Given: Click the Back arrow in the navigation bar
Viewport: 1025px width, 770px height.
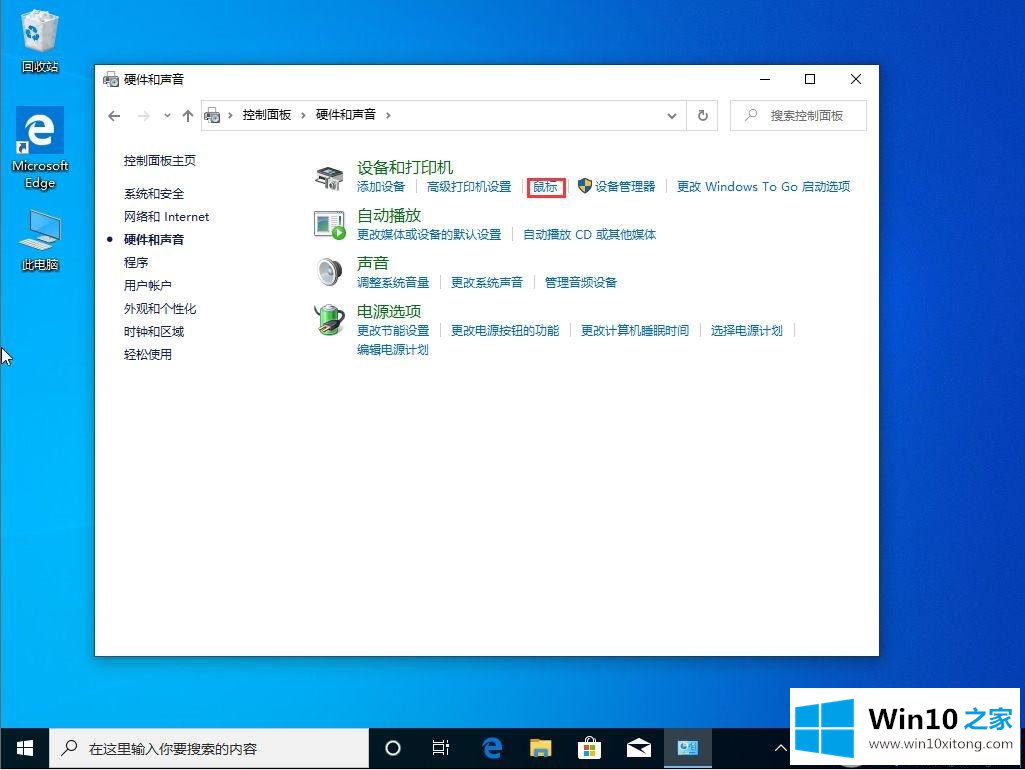Looking at the screenshot, I should coord(114,116).
